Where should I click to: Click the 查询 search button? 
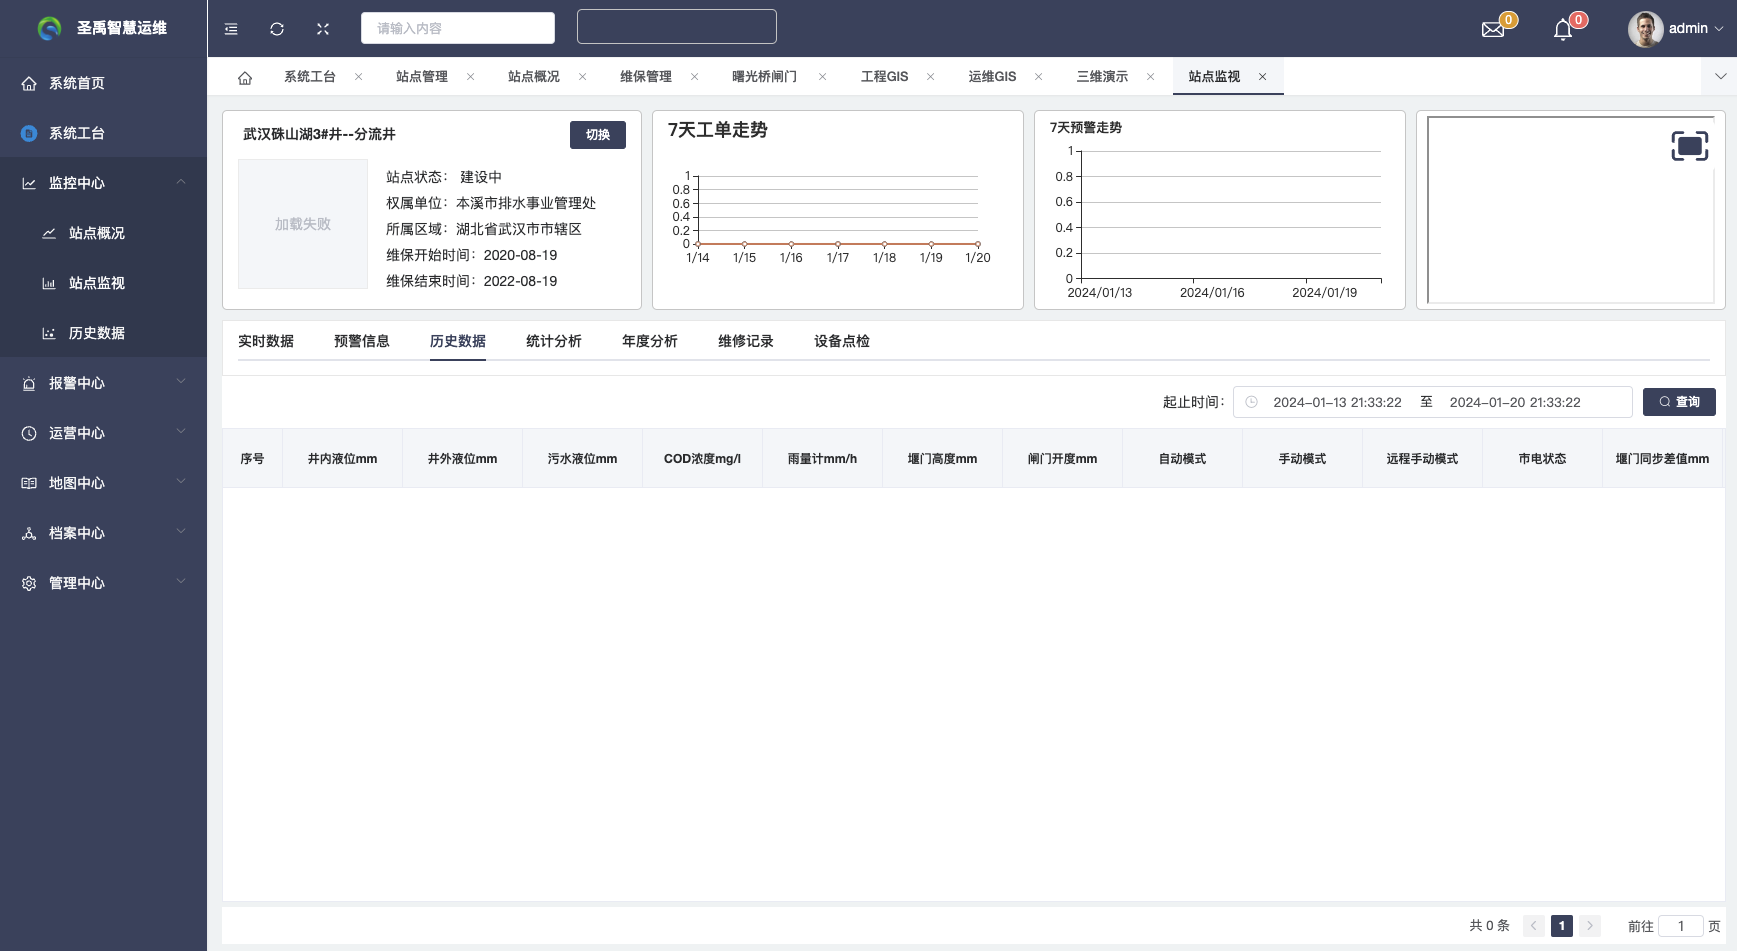[1679, 402]
